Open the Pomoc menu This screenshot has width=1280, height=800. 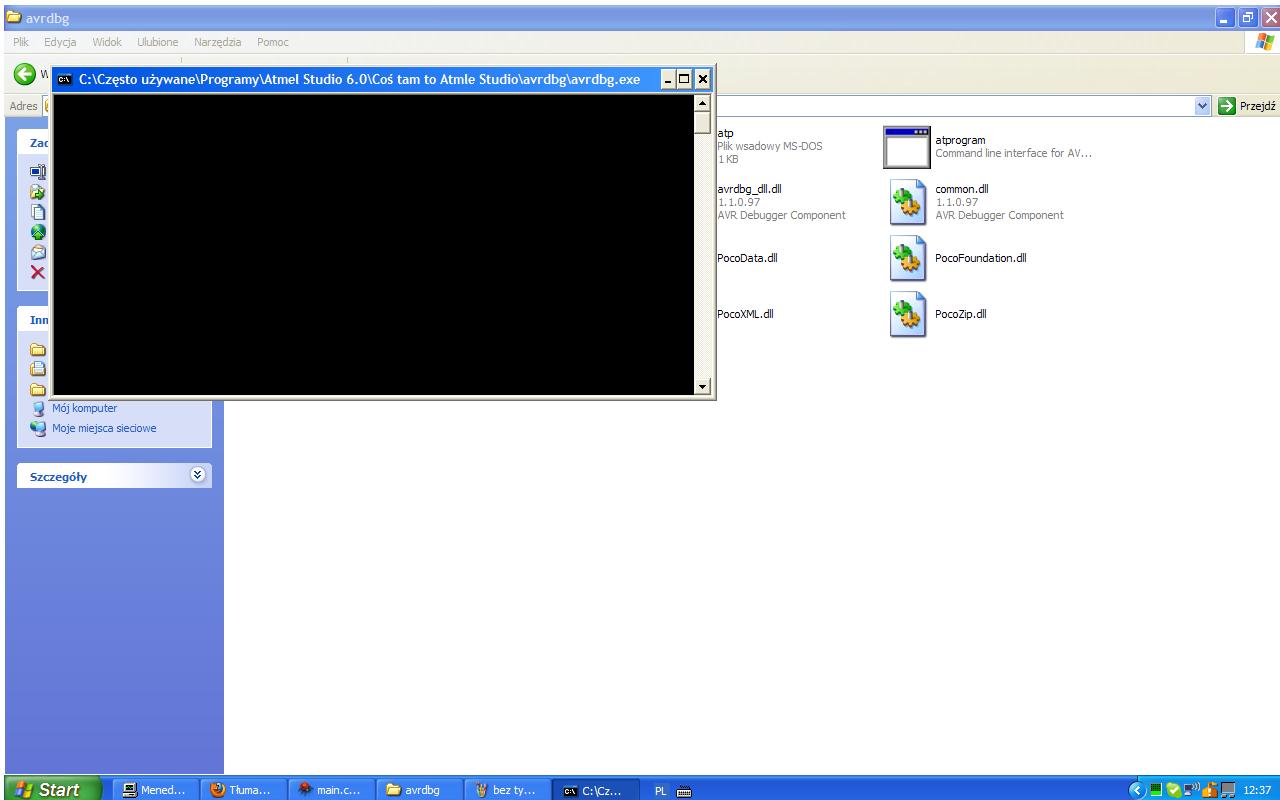[x=273, y=42]
